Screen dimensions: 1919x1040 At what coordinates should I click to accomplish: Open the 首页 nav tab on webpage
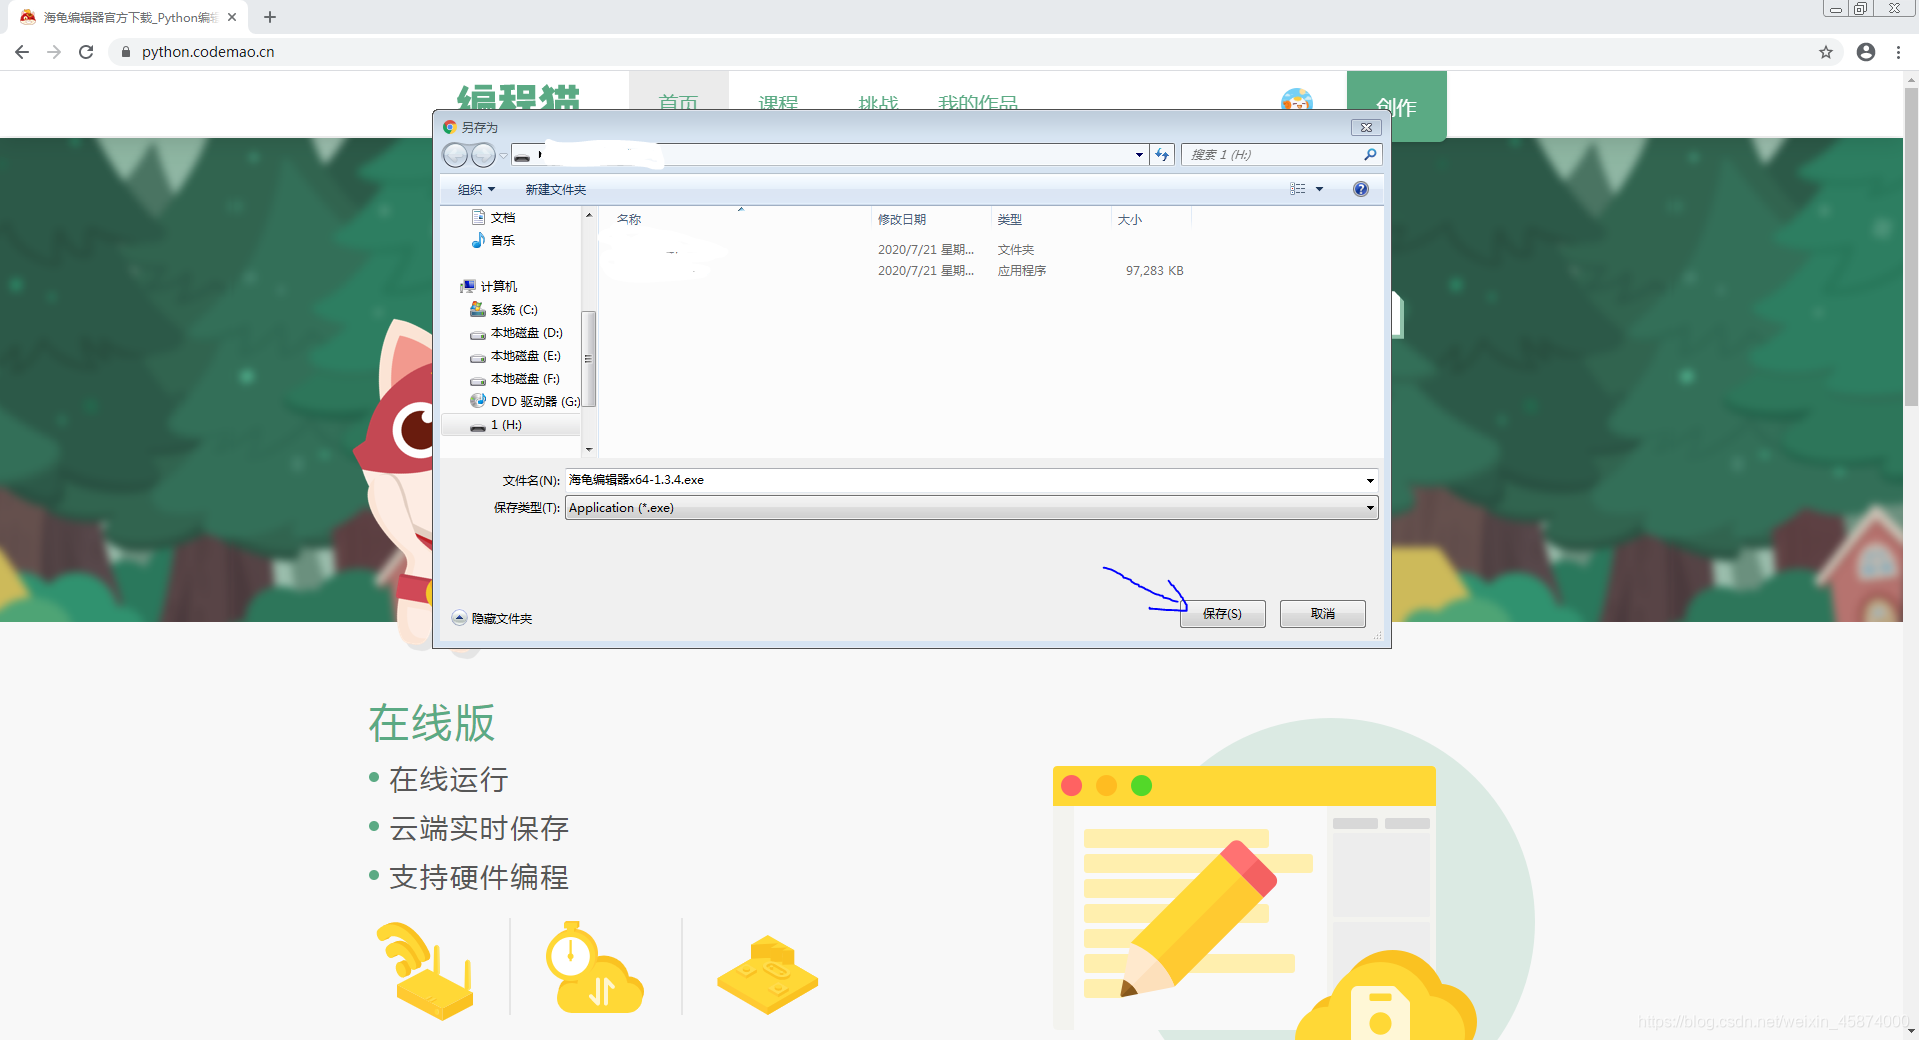678,103
